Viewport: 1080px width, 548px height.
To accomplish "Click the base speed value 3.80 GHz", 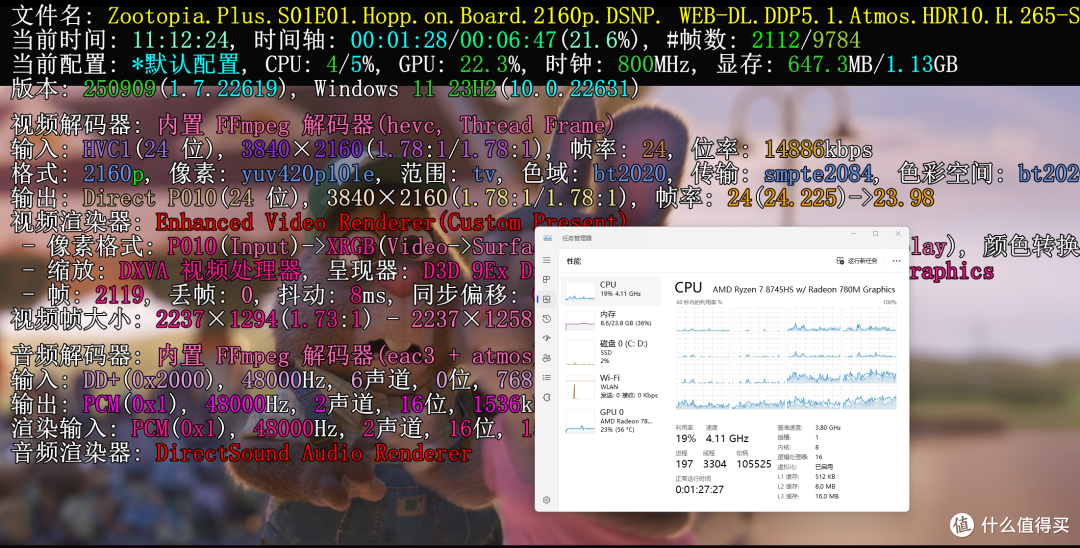I will click(x=827, y=428).
